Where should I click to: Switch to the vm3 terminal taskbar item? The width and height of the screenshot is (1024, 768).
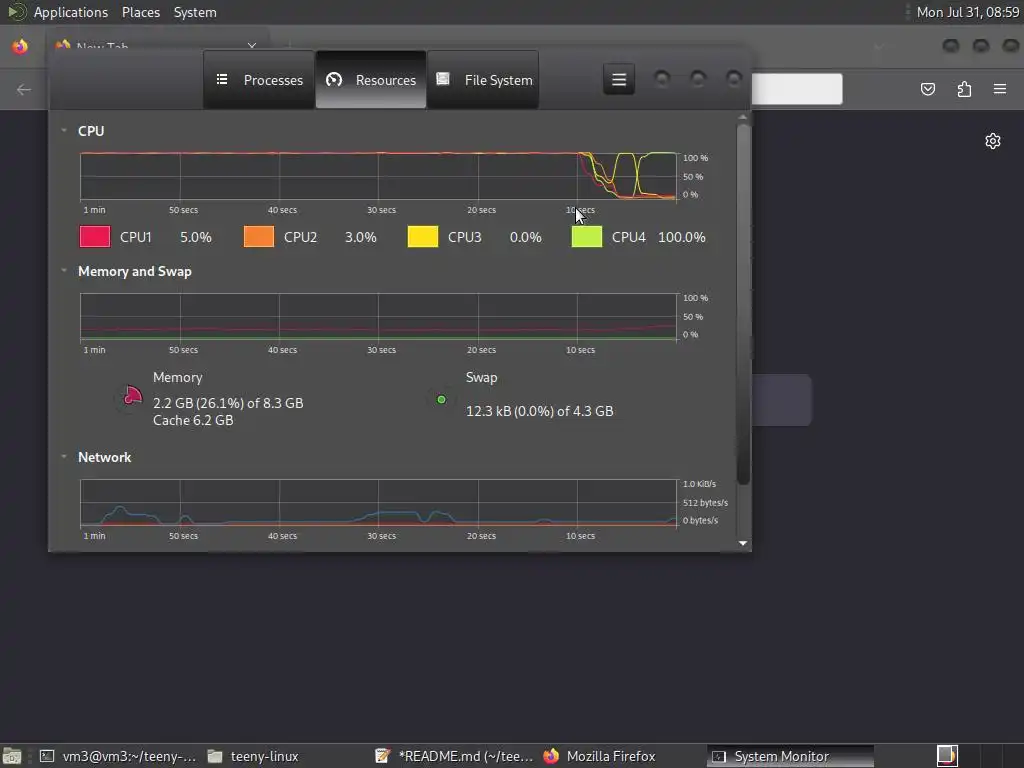118,756
